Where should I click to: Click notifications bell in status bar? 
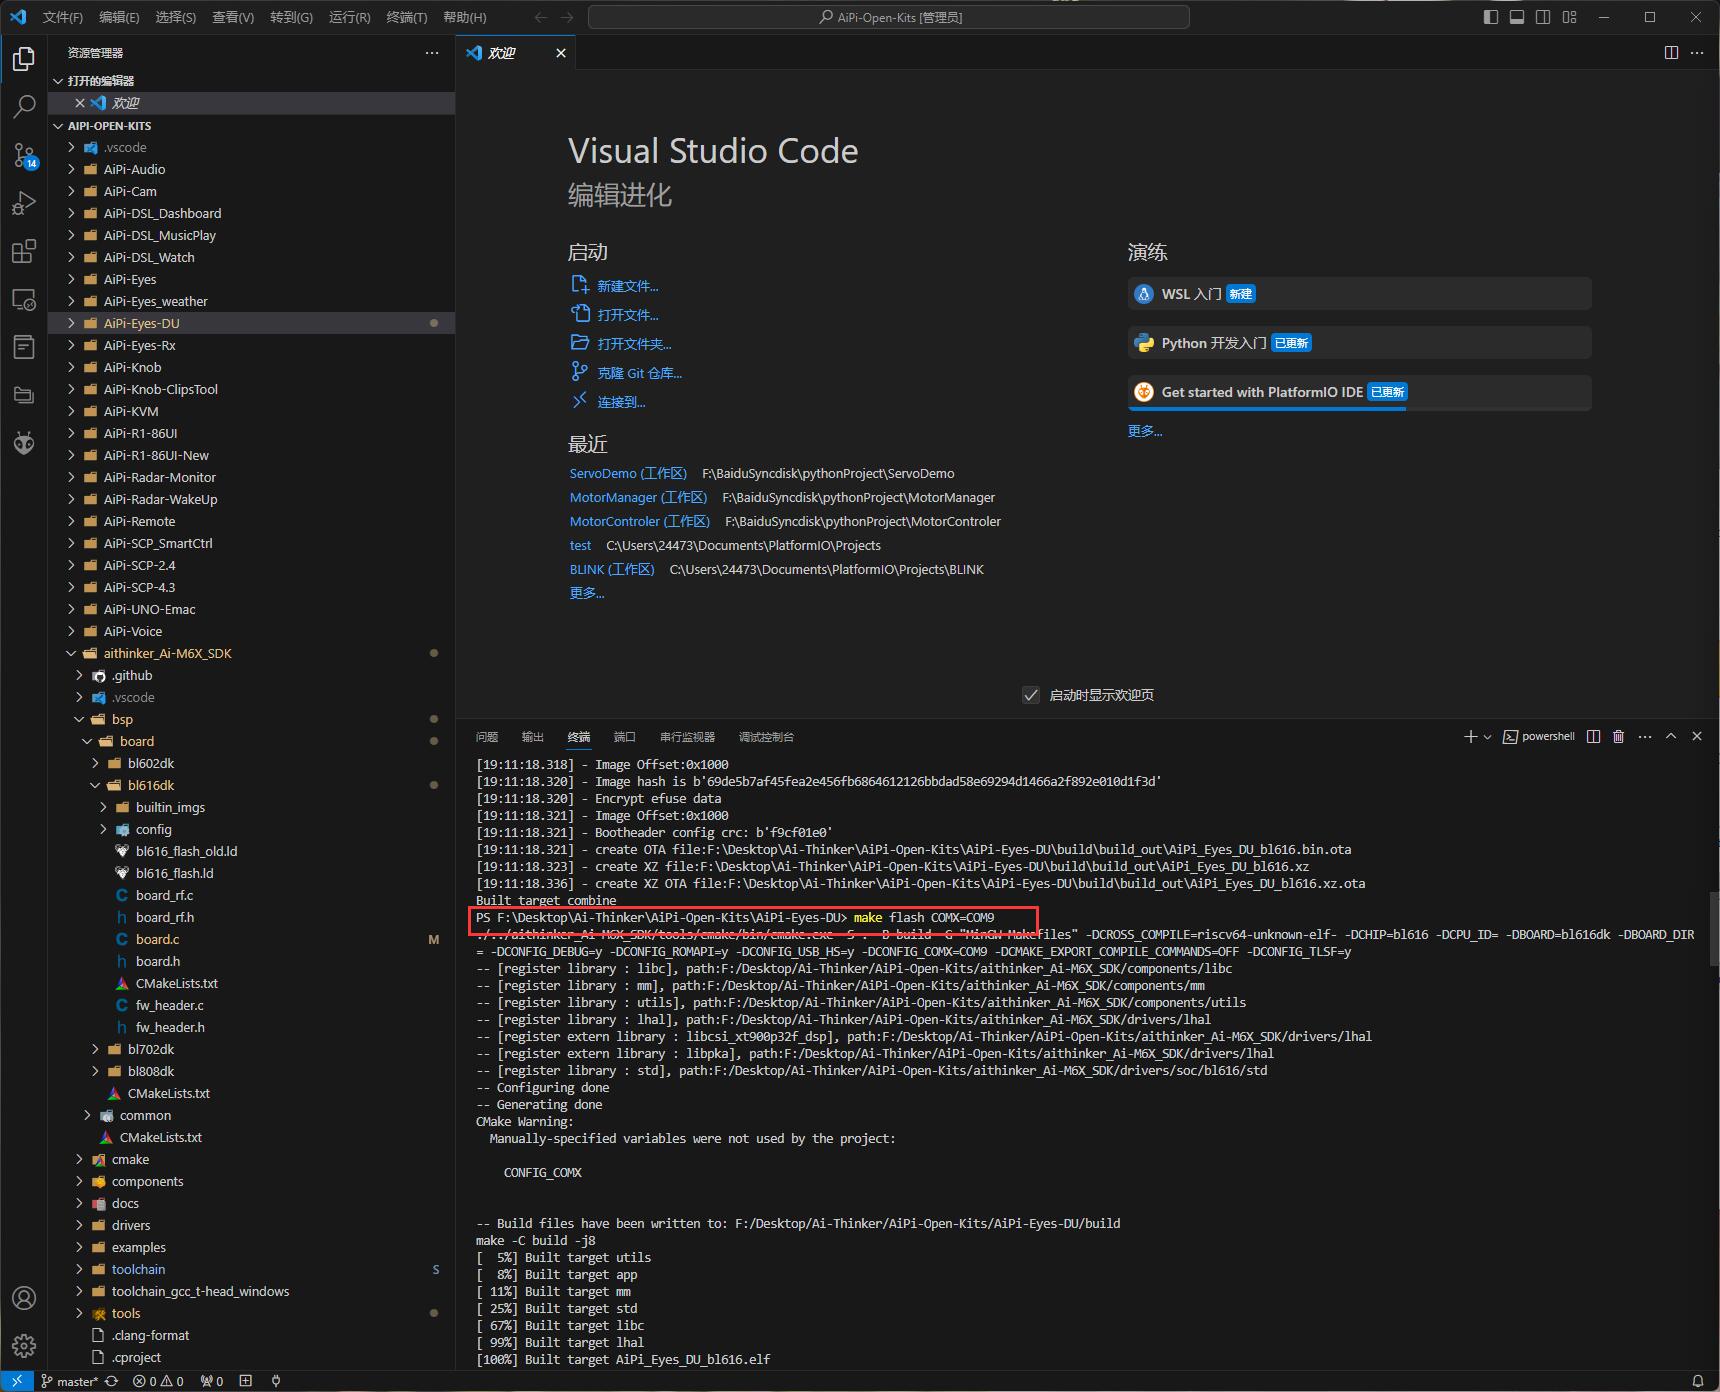tap(1697, 1381)
